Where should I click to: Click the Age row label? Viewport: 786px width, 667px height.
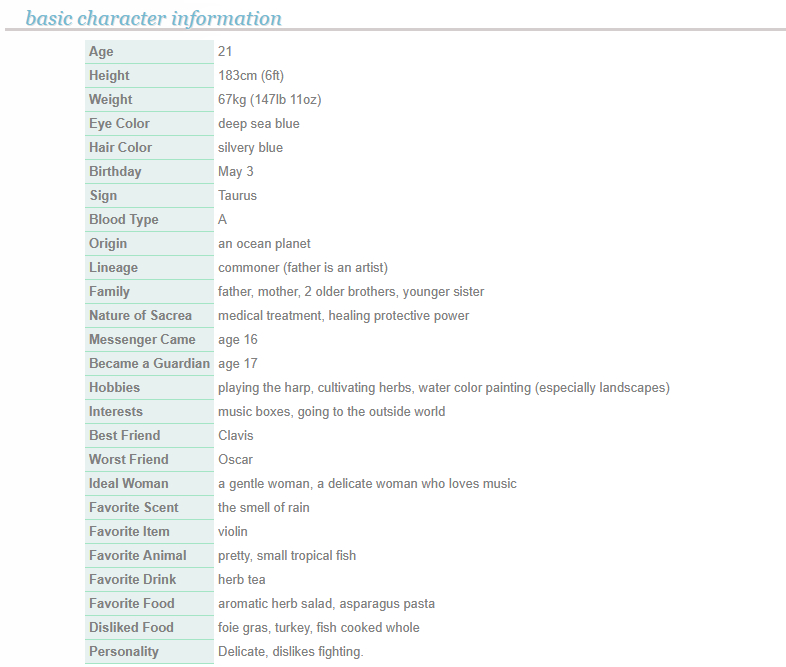click(101, 51)
